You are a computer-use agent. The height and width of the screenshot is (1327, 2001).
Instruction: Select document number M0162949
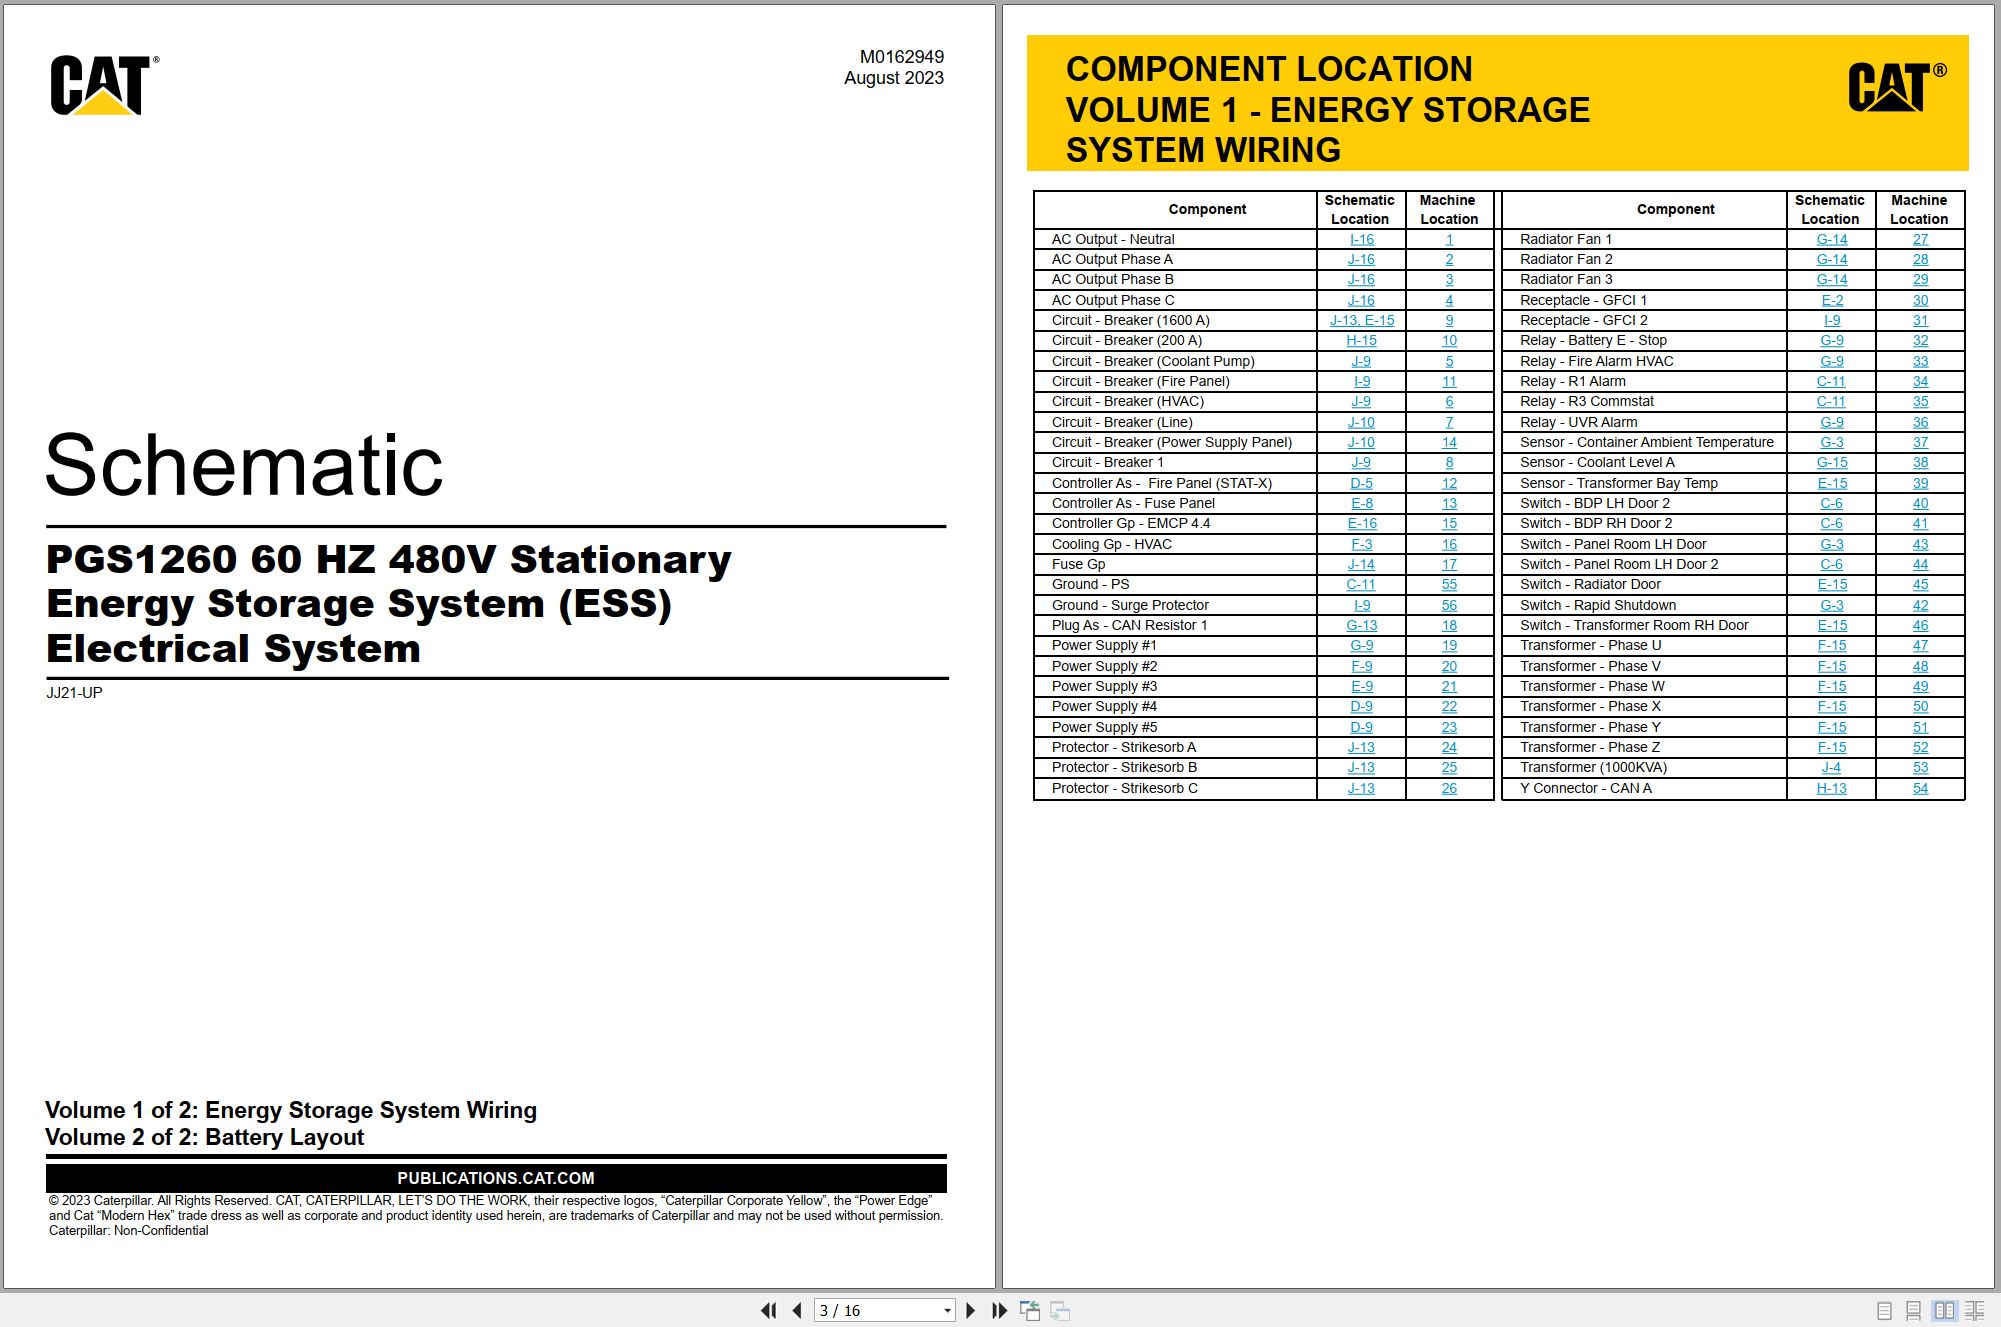pyautogui.click(x=901, y=57)
